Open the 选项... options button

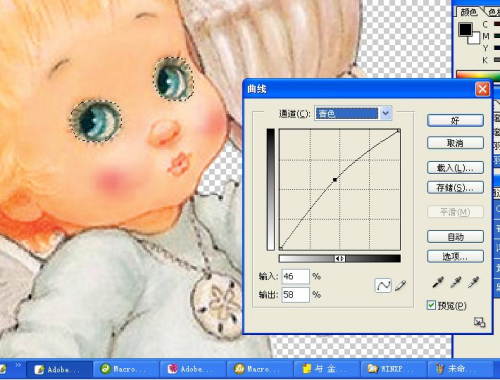click(455, 256)
